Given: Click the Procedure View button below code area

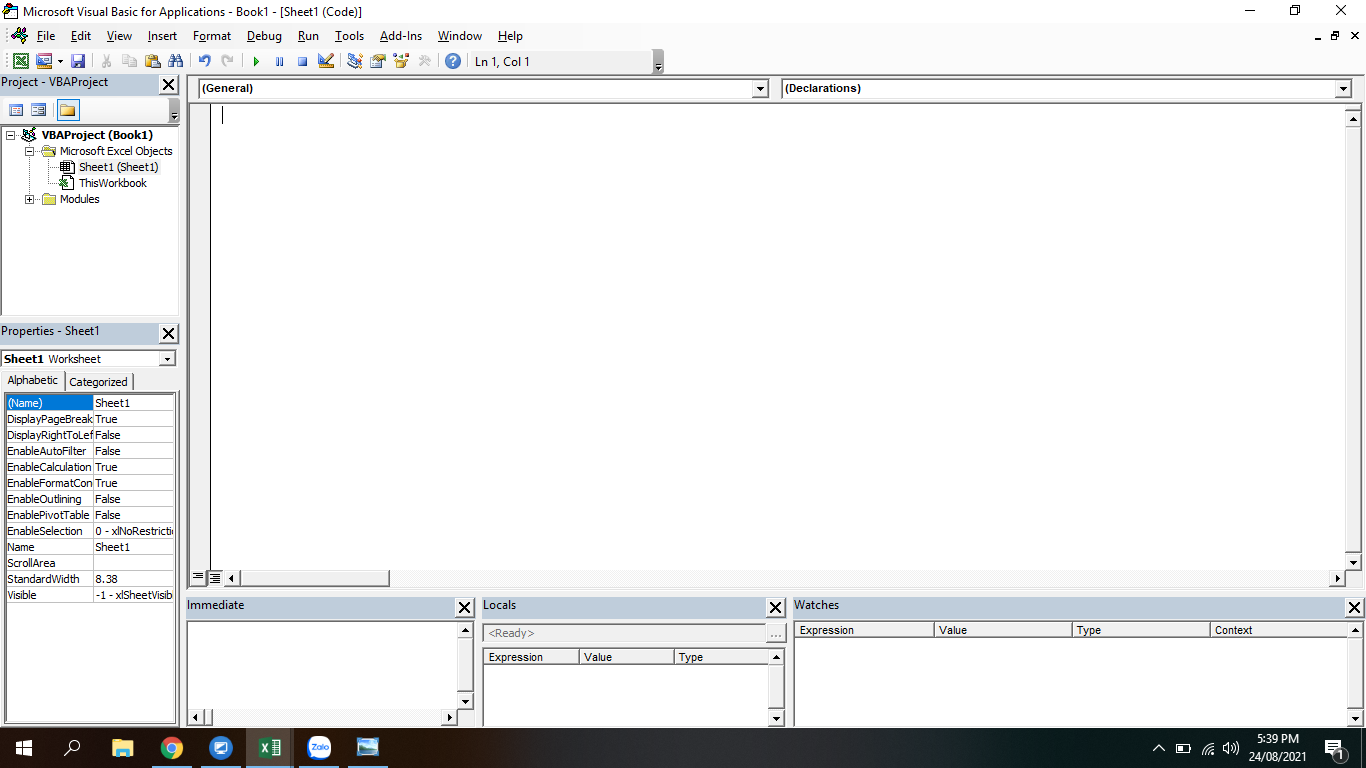Looking at the screenshot, I should 198,578.
